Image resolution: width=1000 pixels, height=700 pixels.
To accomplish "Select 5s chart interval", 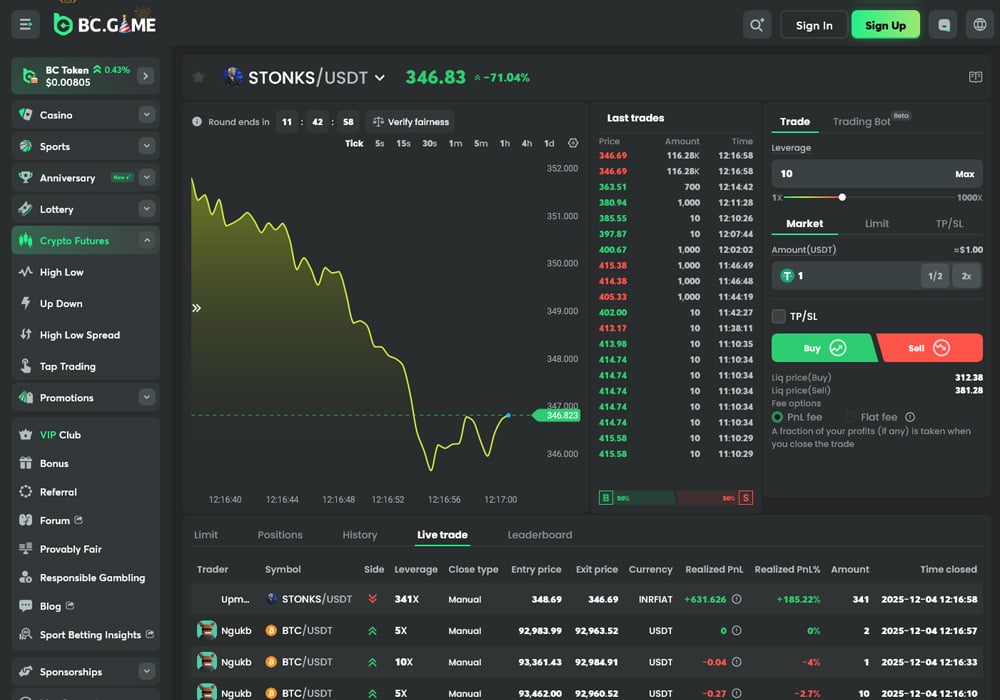I will click(379, 143).
